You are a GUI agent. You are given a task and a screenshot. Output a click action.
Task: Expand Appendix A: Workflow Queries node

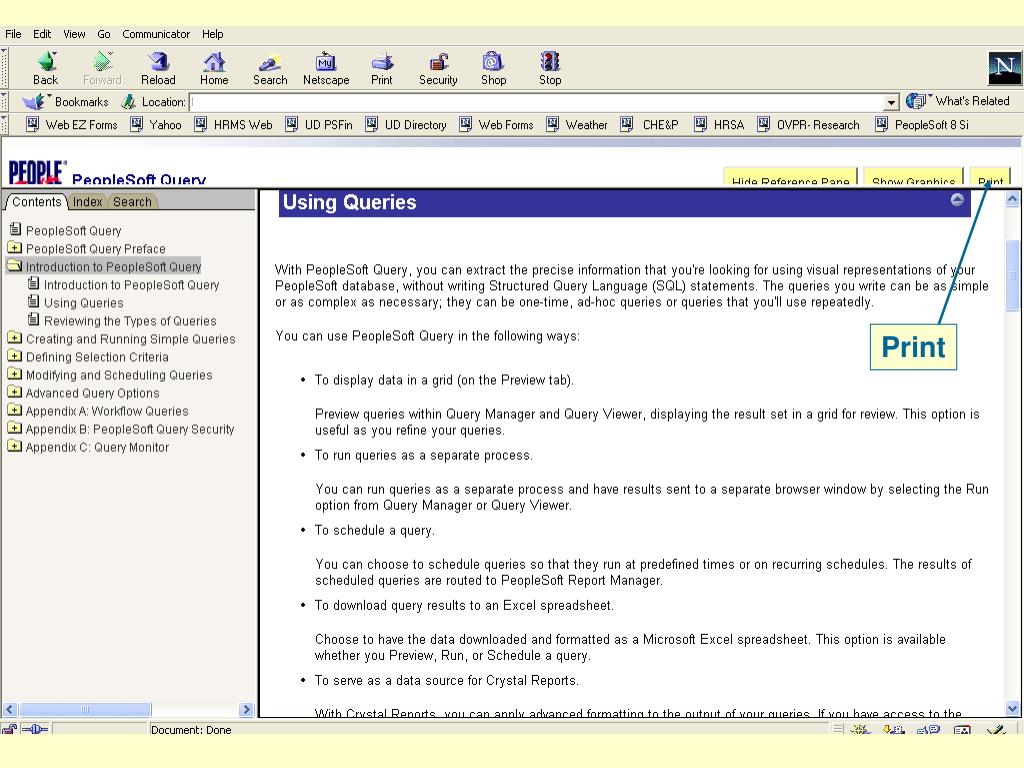click(14, 410)
